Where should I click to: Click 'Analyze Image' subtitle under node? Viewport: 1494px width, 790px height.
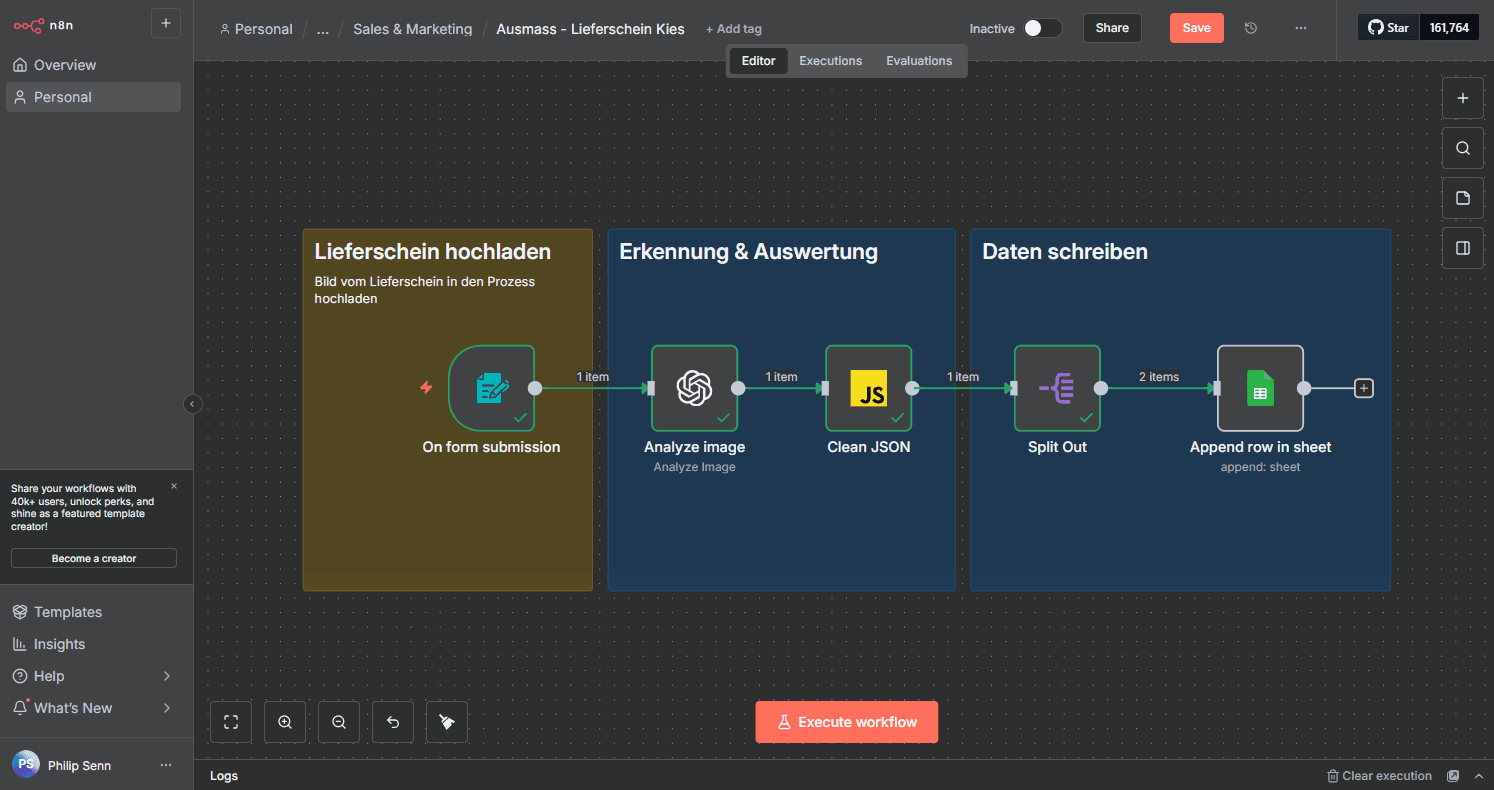pyautogui.click(x=694, y=467)
